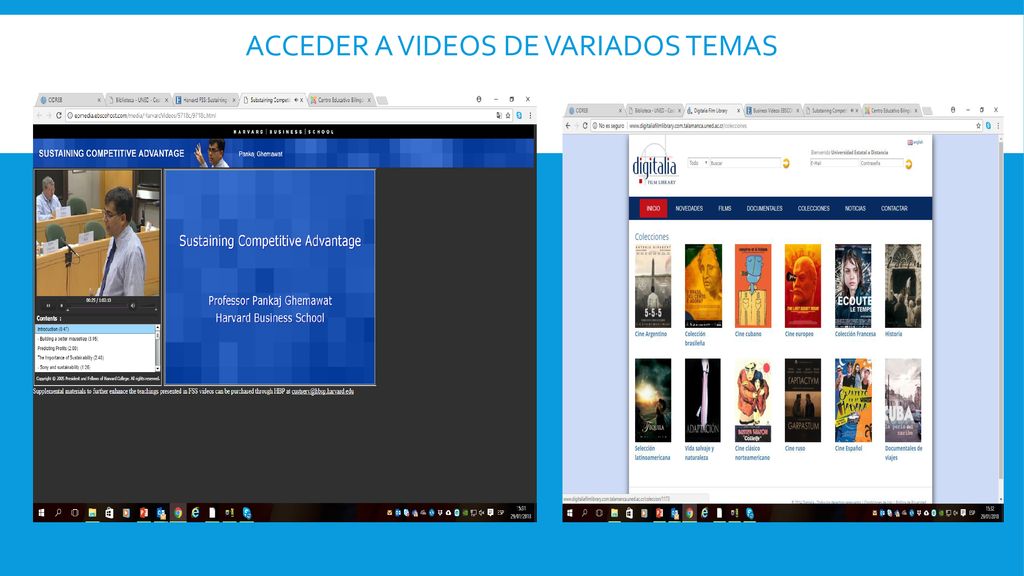Image resolution: width=1024 pixels, height=576 pixels.
Task: Launch Internet Explorer from right screenshot taskbar
Action: point(704,513)
